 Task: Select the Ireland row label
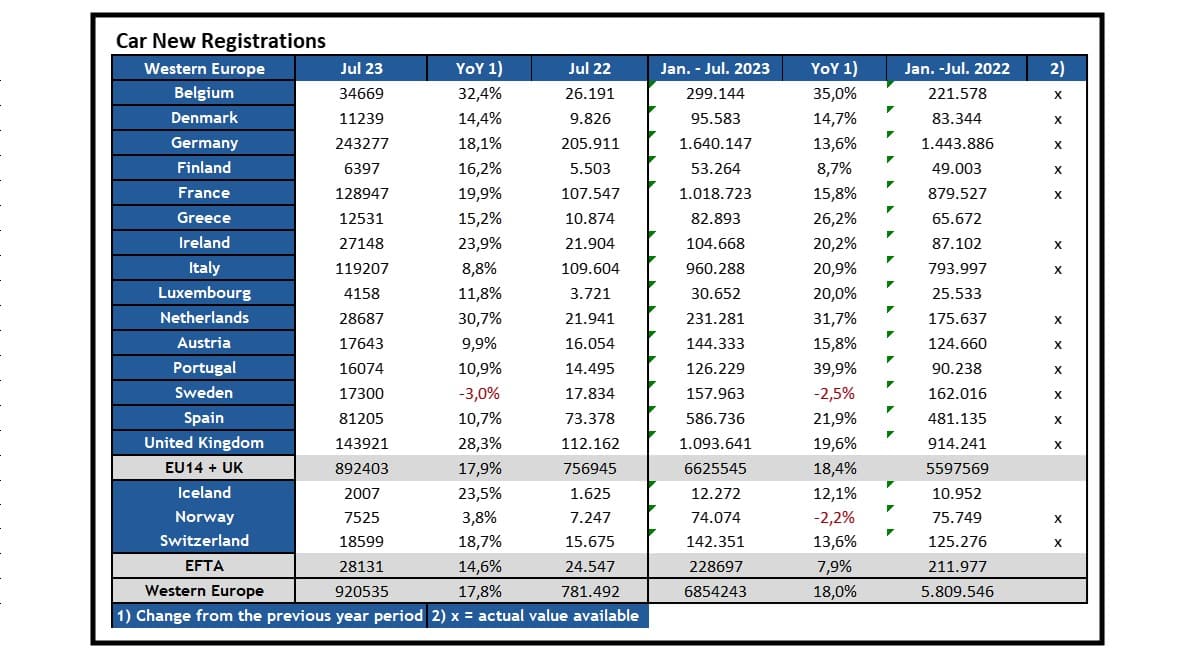(x=204, y=243)
